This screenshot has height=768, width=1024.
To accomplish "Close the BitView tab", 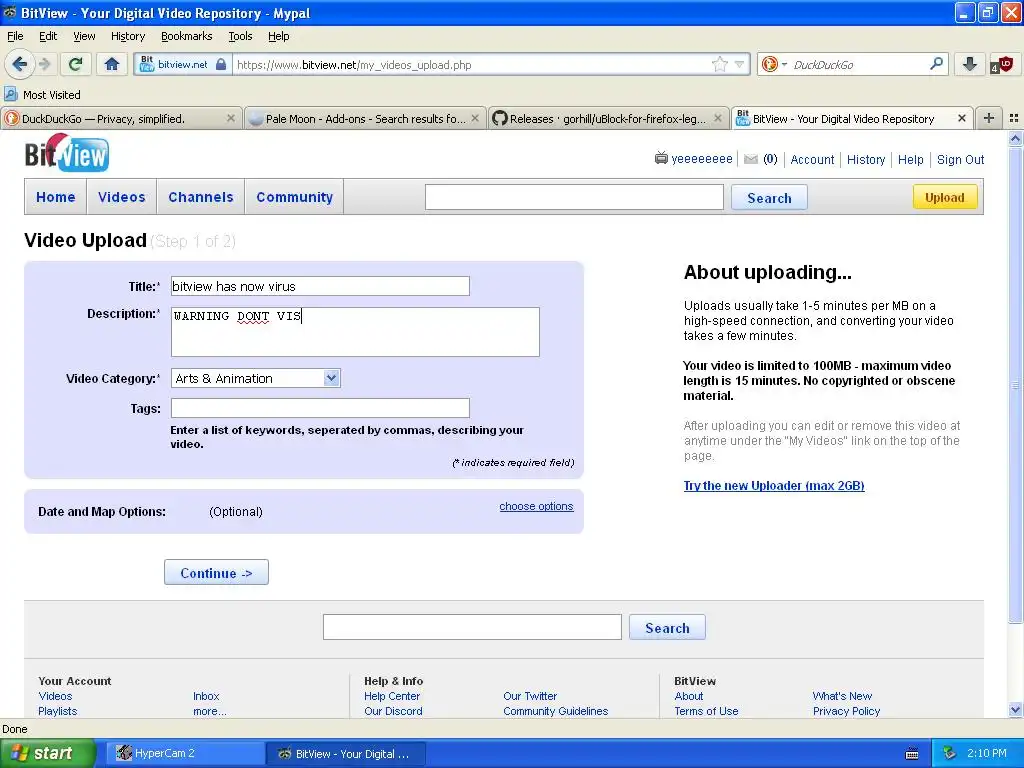I will click(x=961, y=118).
